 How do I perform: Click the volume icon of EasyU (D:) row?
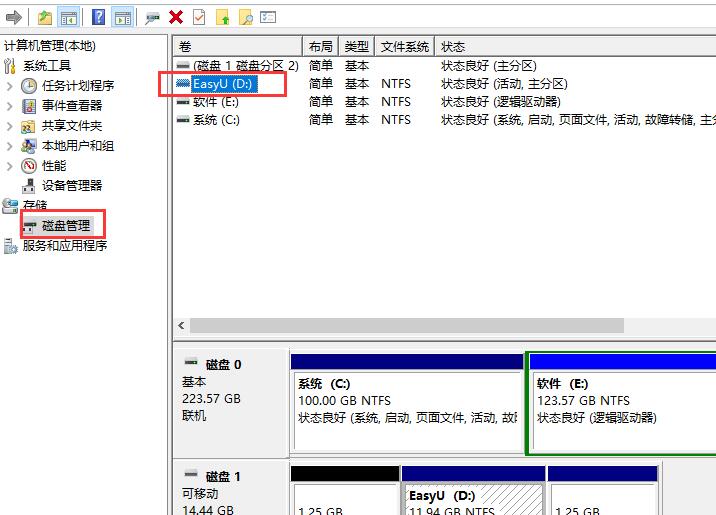coord(183,84)
